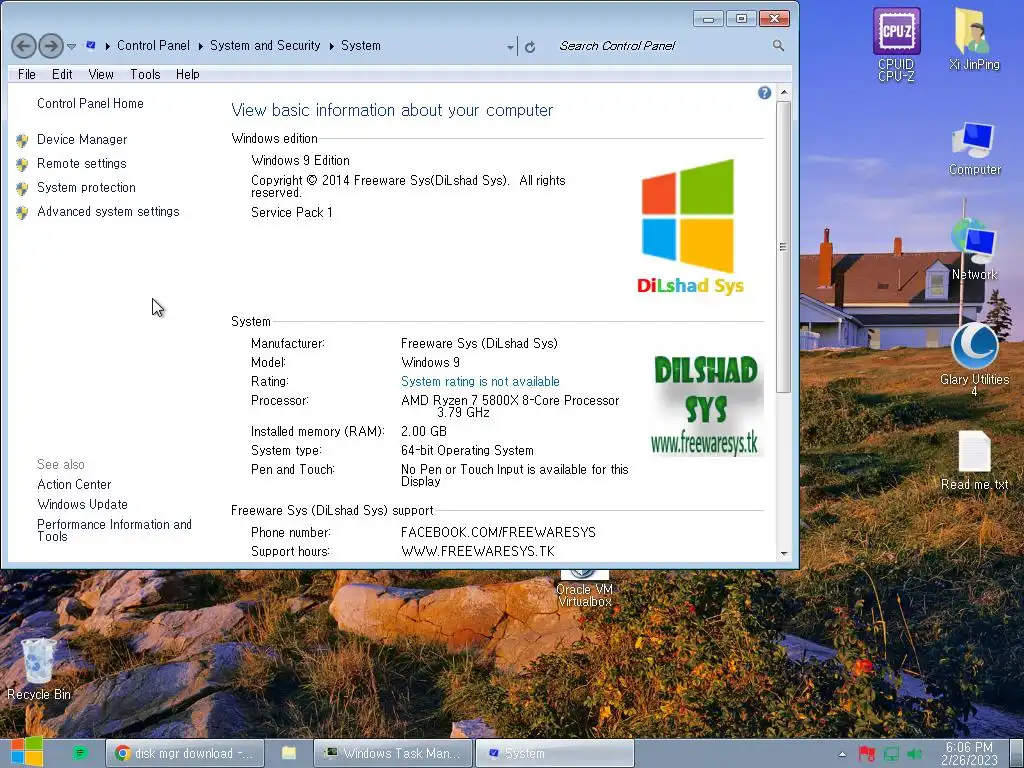Click the Back navigation arrow
Viewport: 1024px width, 768px height.
coord(24,46)
